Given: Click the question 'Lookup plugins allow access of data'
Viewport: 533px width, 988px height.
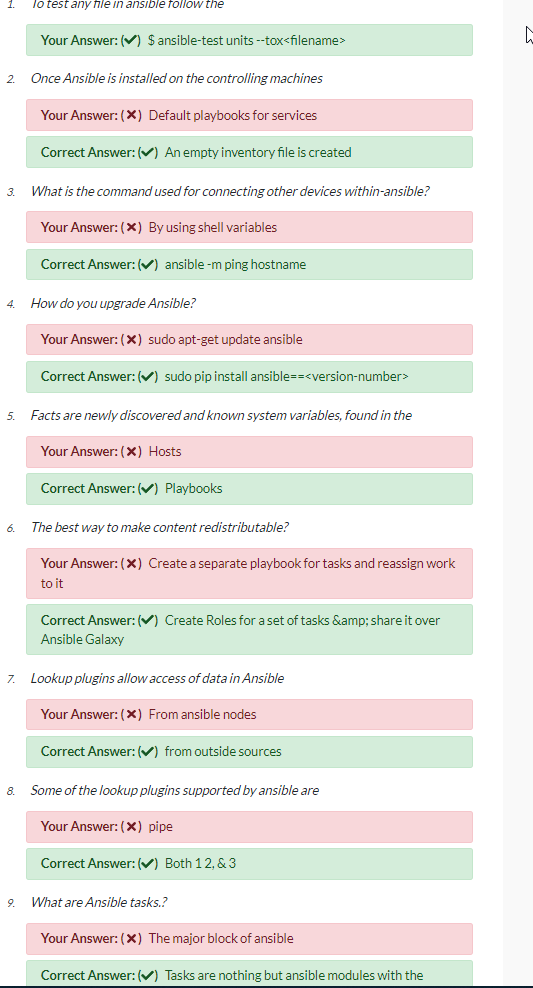Looking at the screenshot, I should click(157, 678).
